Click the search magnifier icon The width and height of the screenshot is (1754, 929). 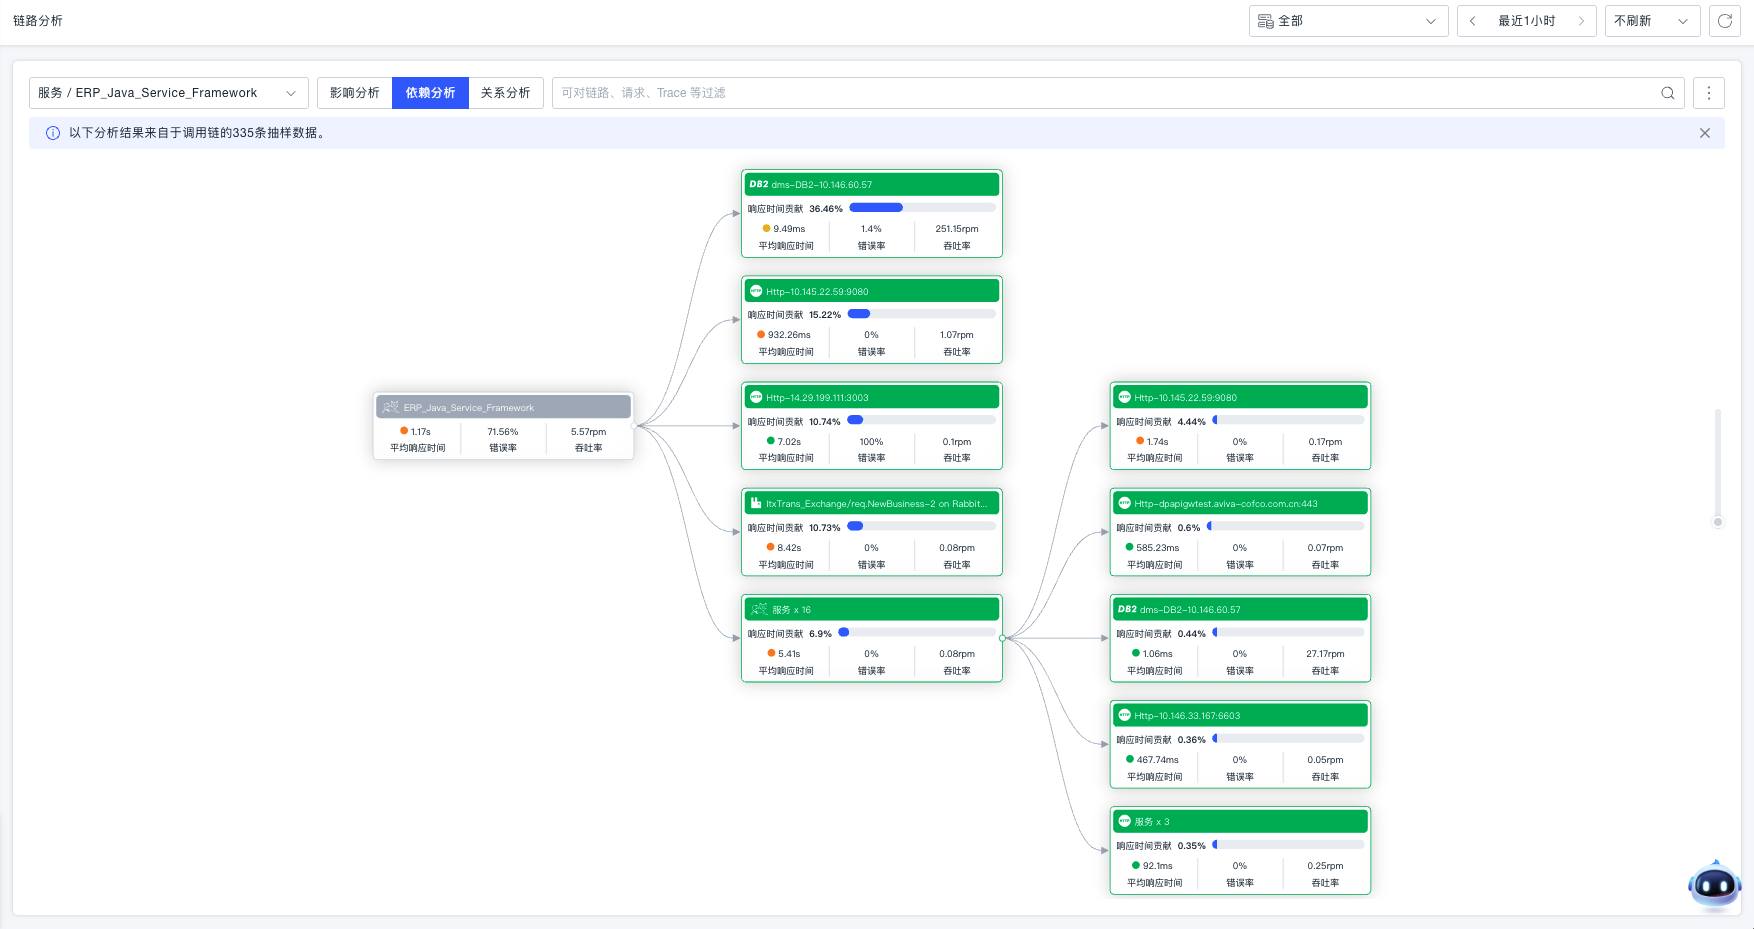[1668, 93]
